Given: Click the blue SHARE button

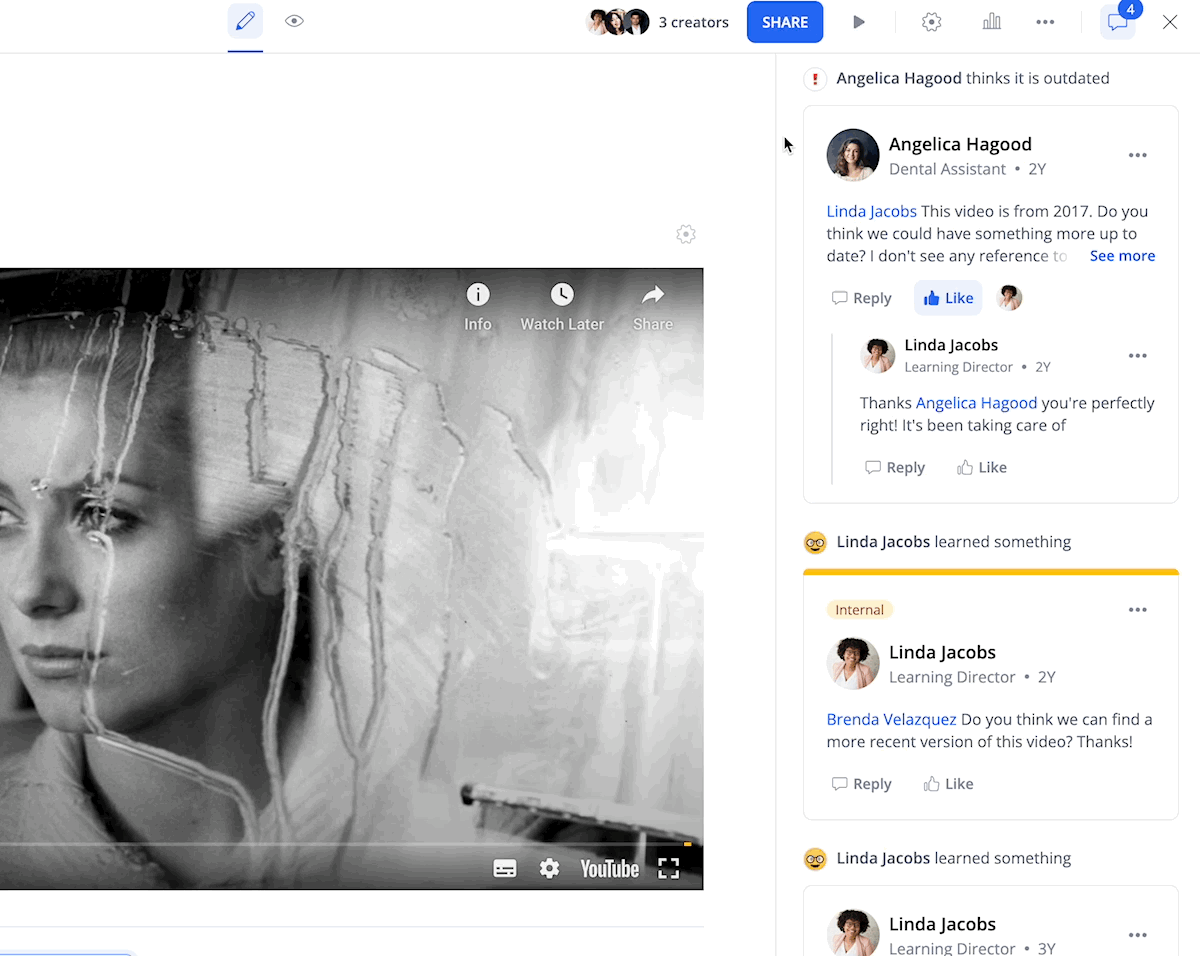Looking at the screenshot, I should (x=785, y=22).
